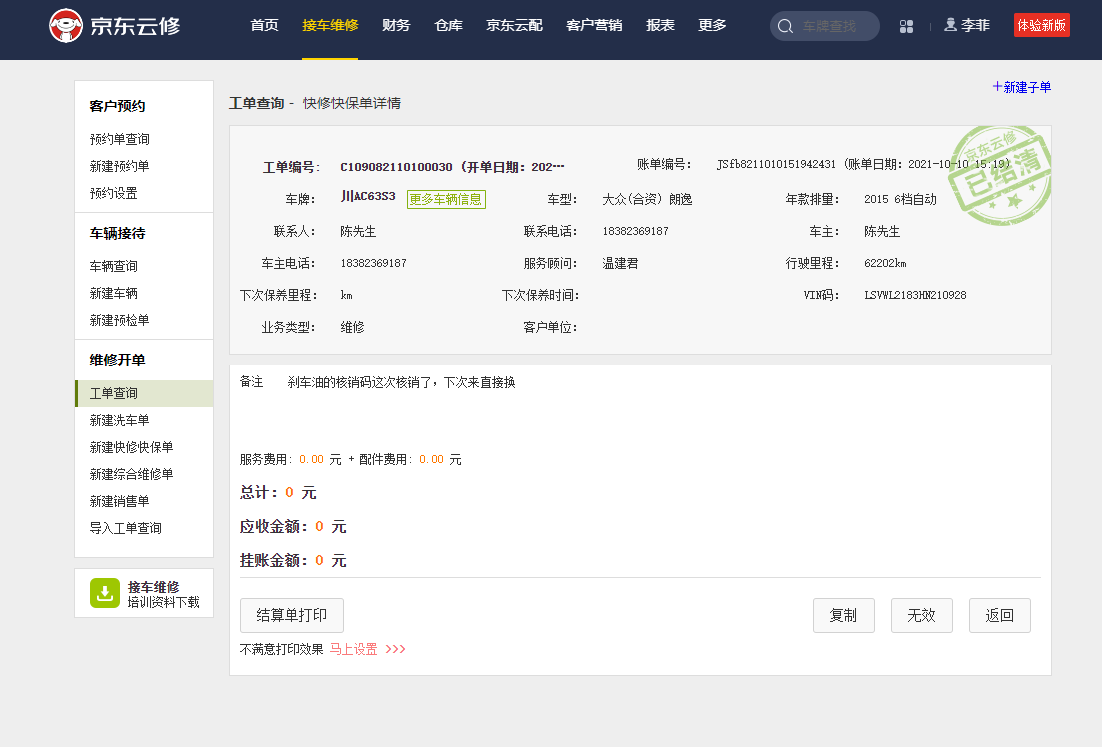Open the apps grid icon

click(906, 26)
